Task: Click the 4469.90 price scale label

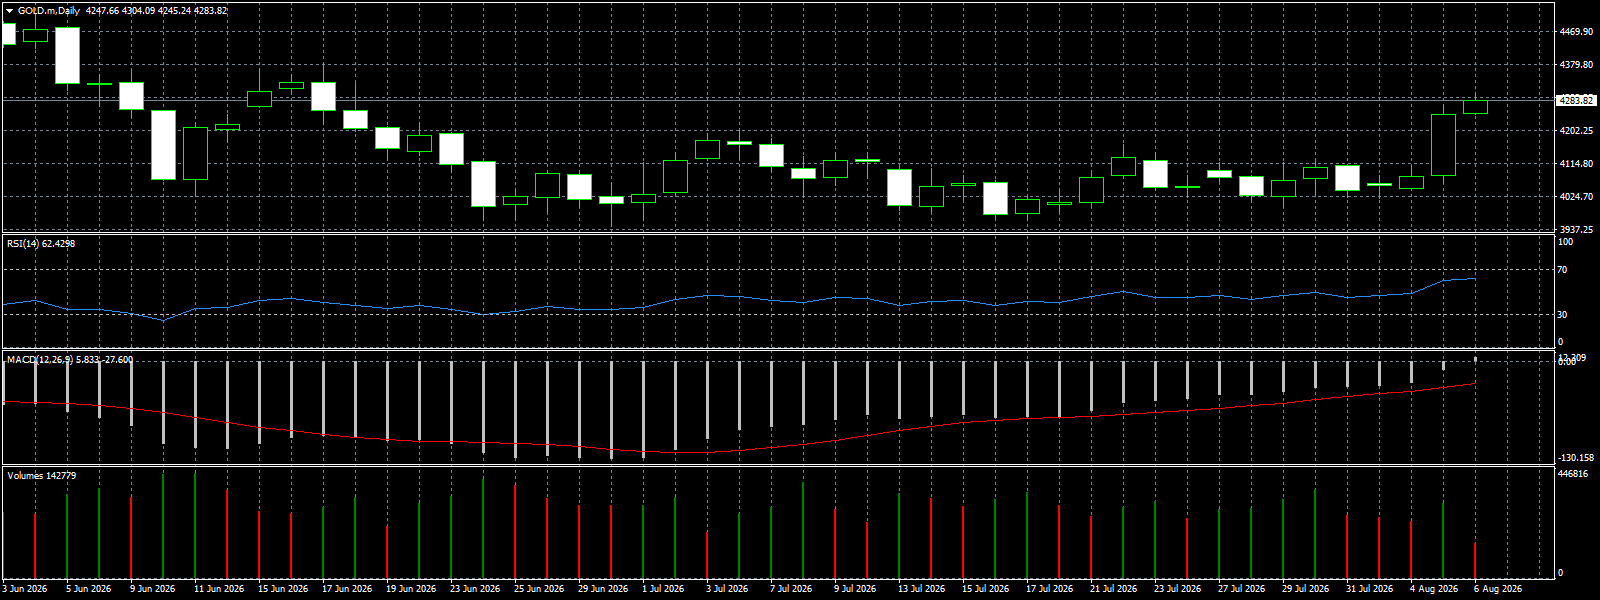Action: [x=1576, y=32]
